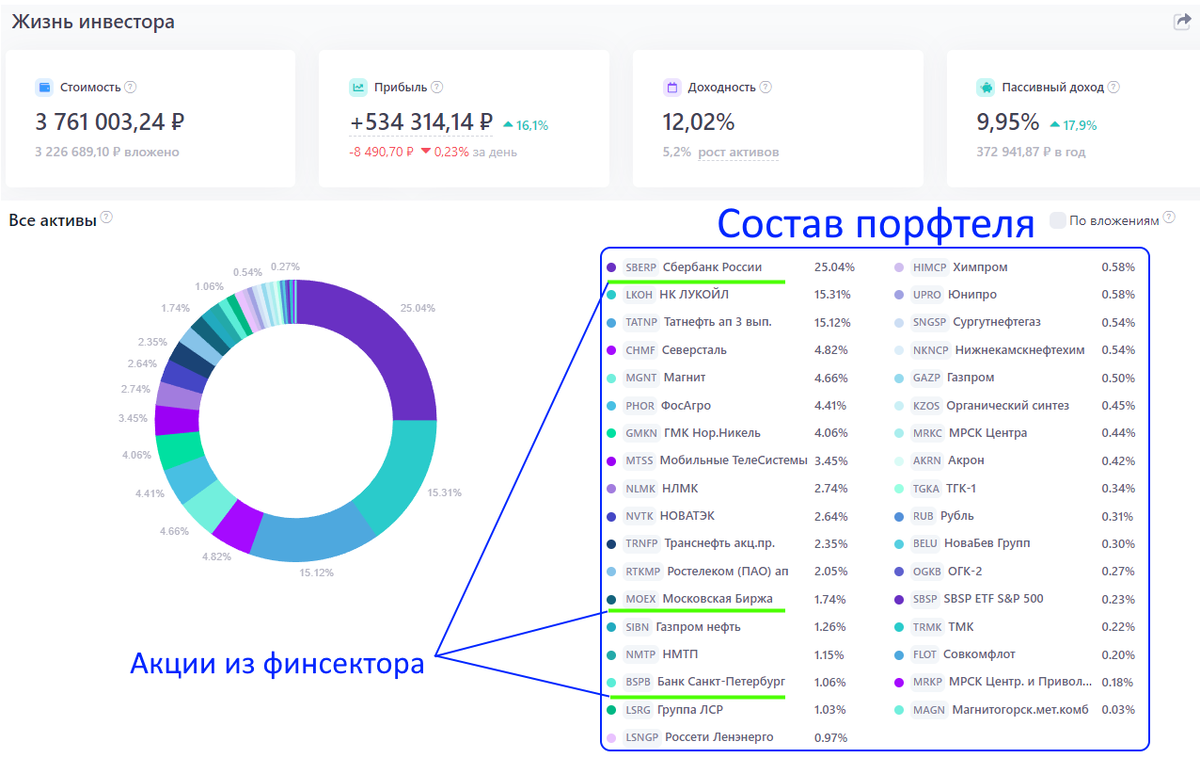Open help tooltip icon beside Пассивный доход
Viewport: 1200px width, 758px height.
1114,87
